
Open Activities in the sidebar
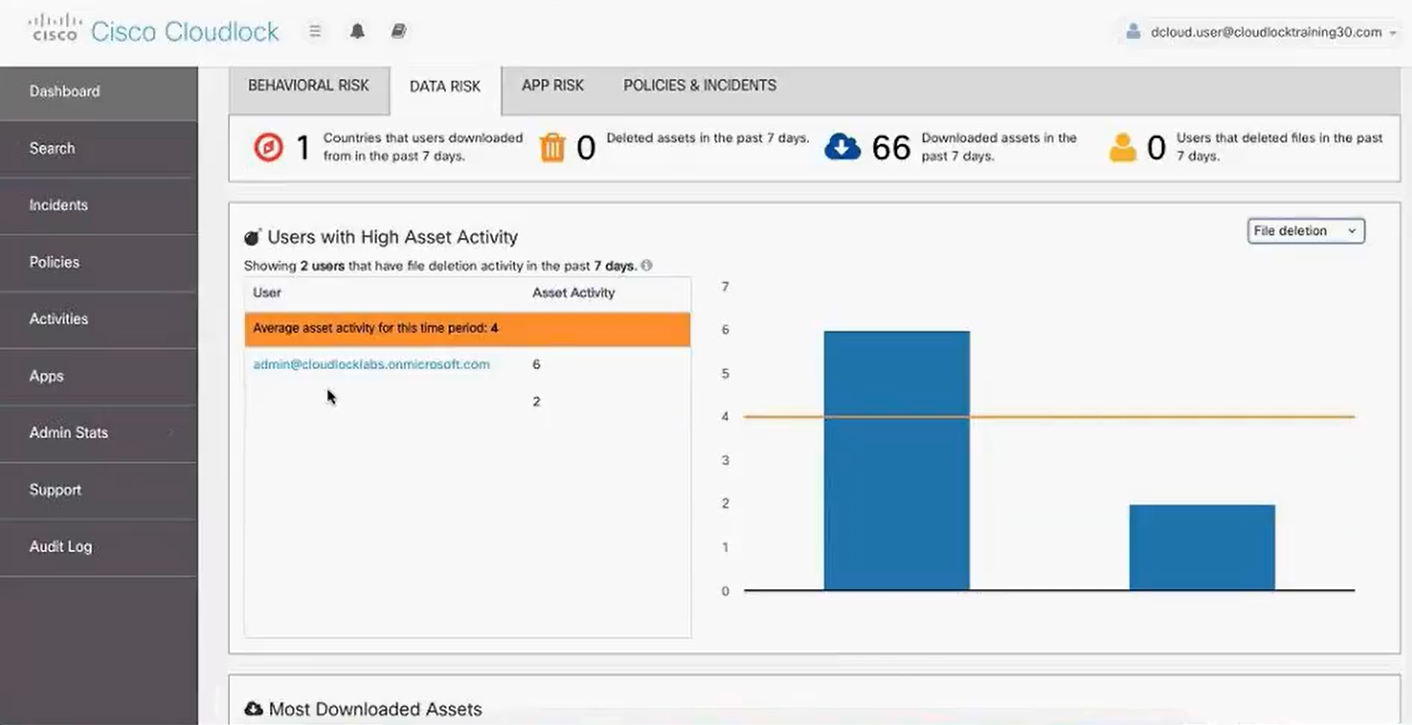(99, 320)
